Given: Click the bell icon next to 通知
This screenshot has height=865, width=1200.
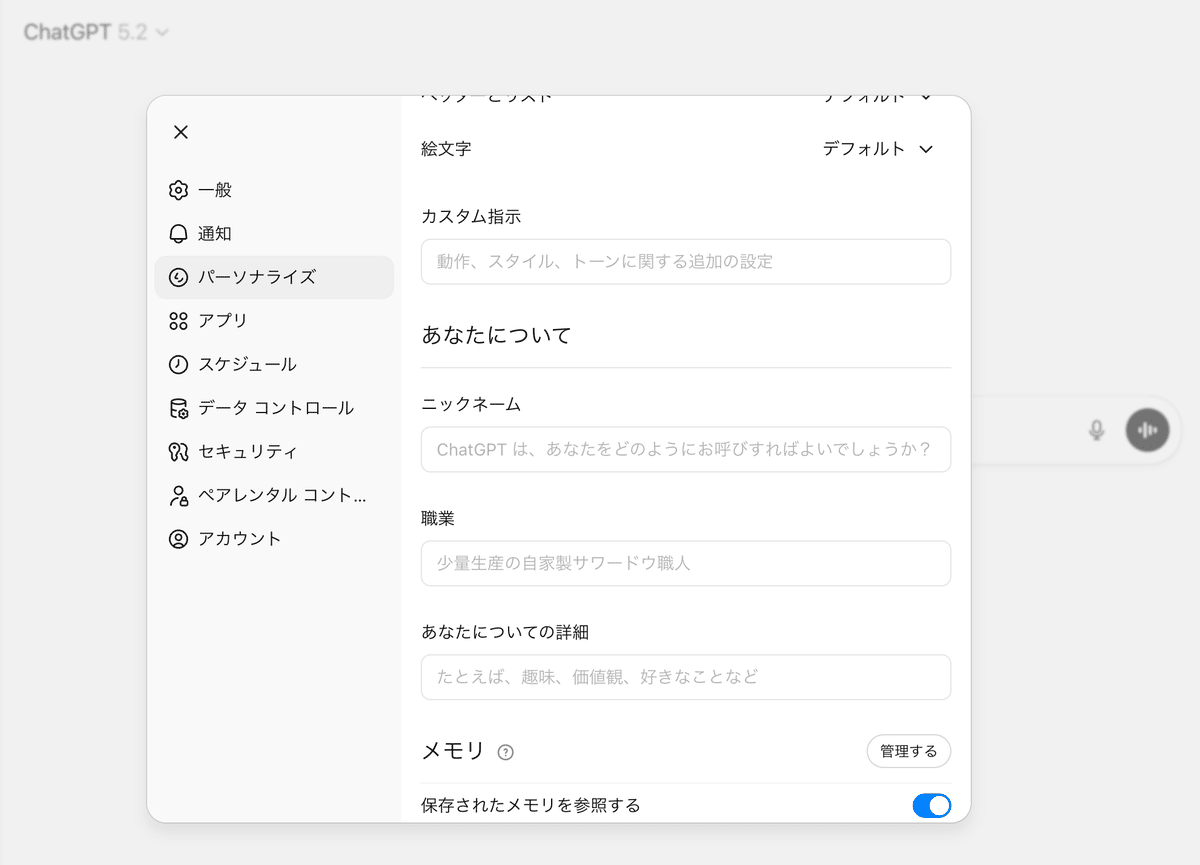Looking at the screenshot, I should [x=178, y=234].
